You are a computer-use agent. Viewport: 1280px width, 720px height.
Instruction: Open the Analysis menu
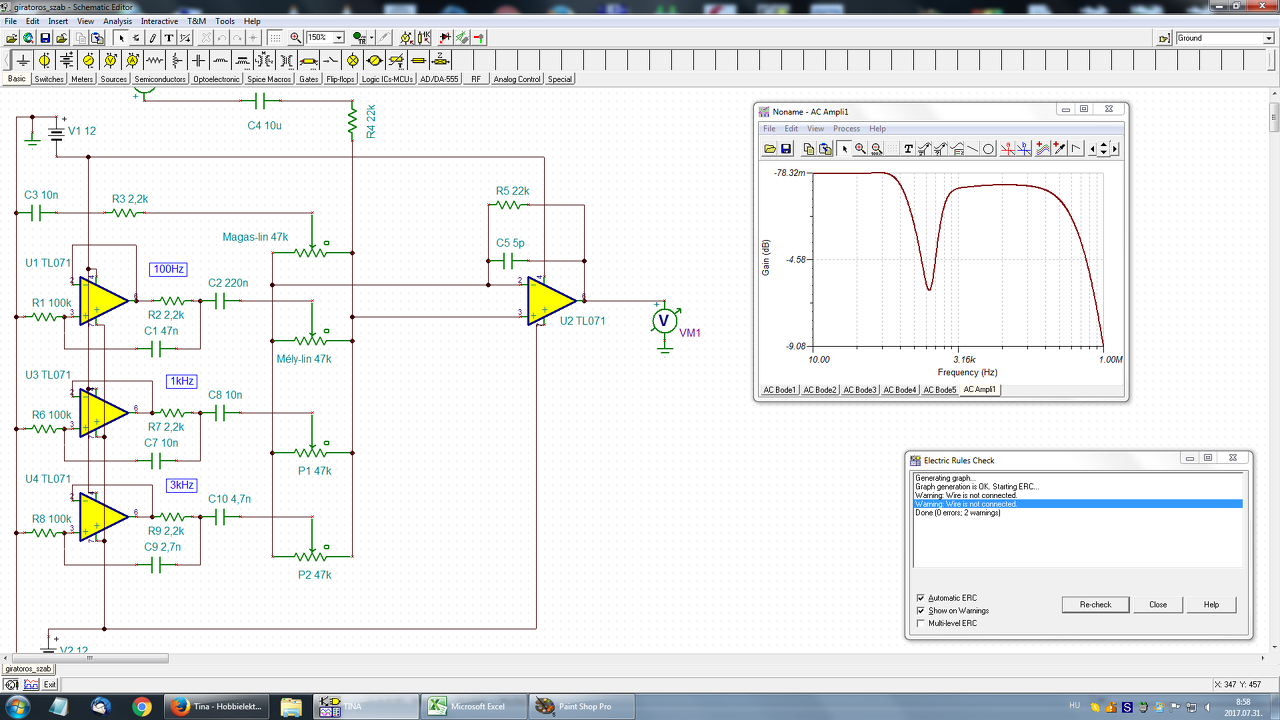pyautogui.click(x=117, y=21)
